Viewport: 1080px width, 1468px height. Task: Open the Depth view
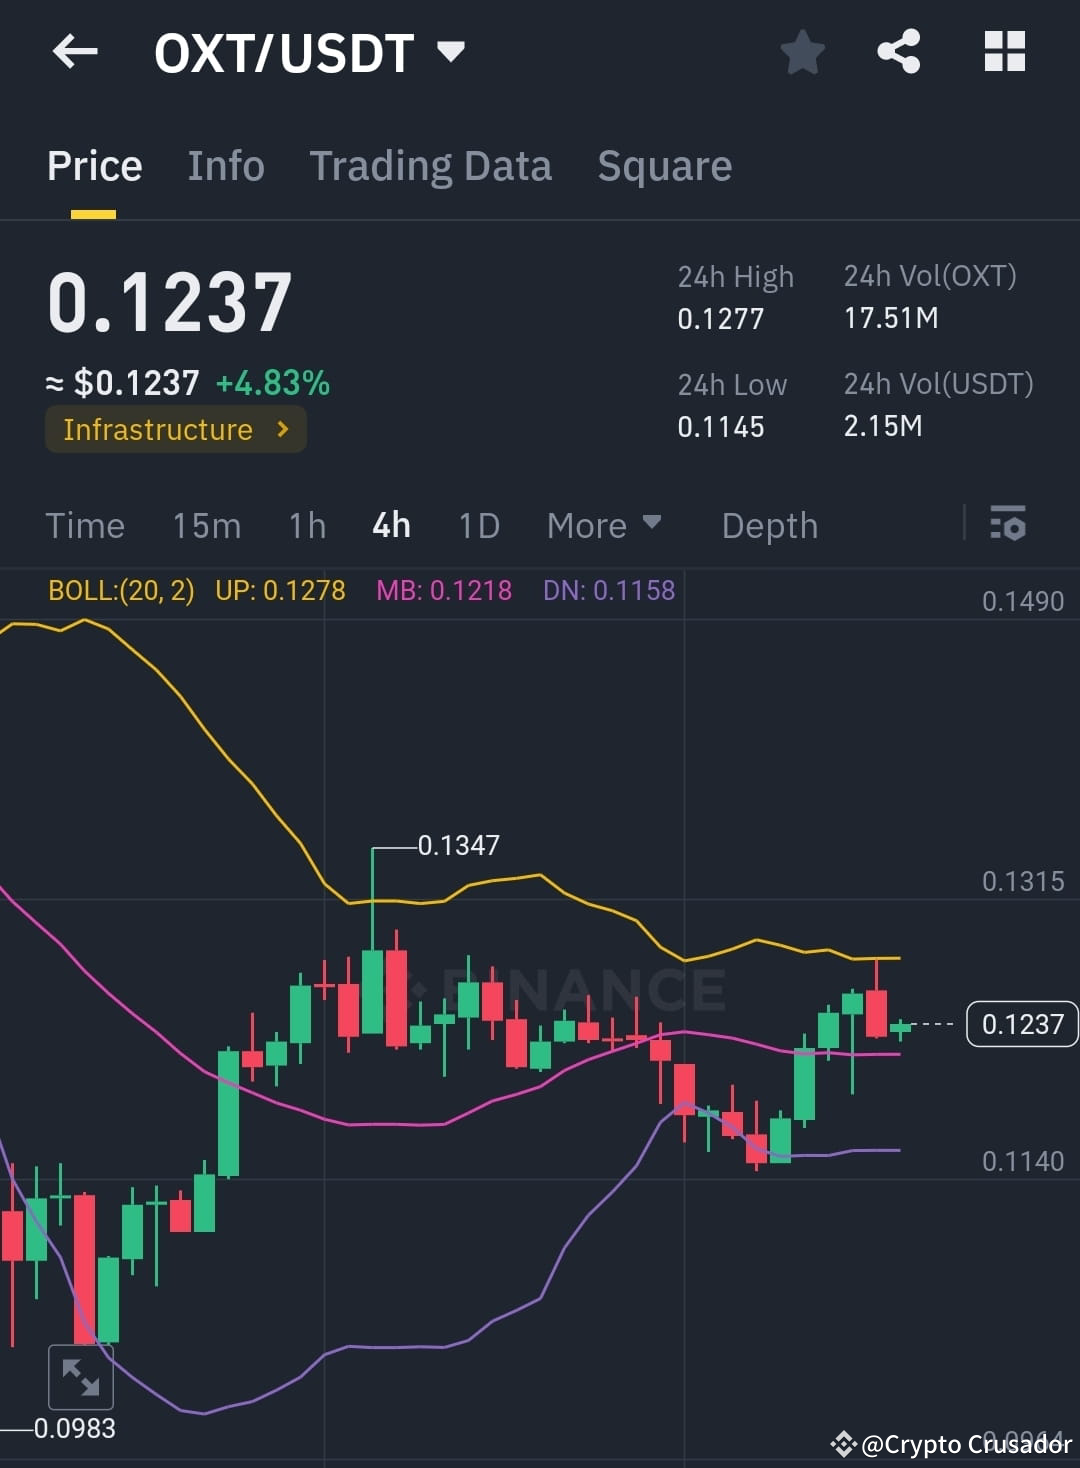[768, 524]
